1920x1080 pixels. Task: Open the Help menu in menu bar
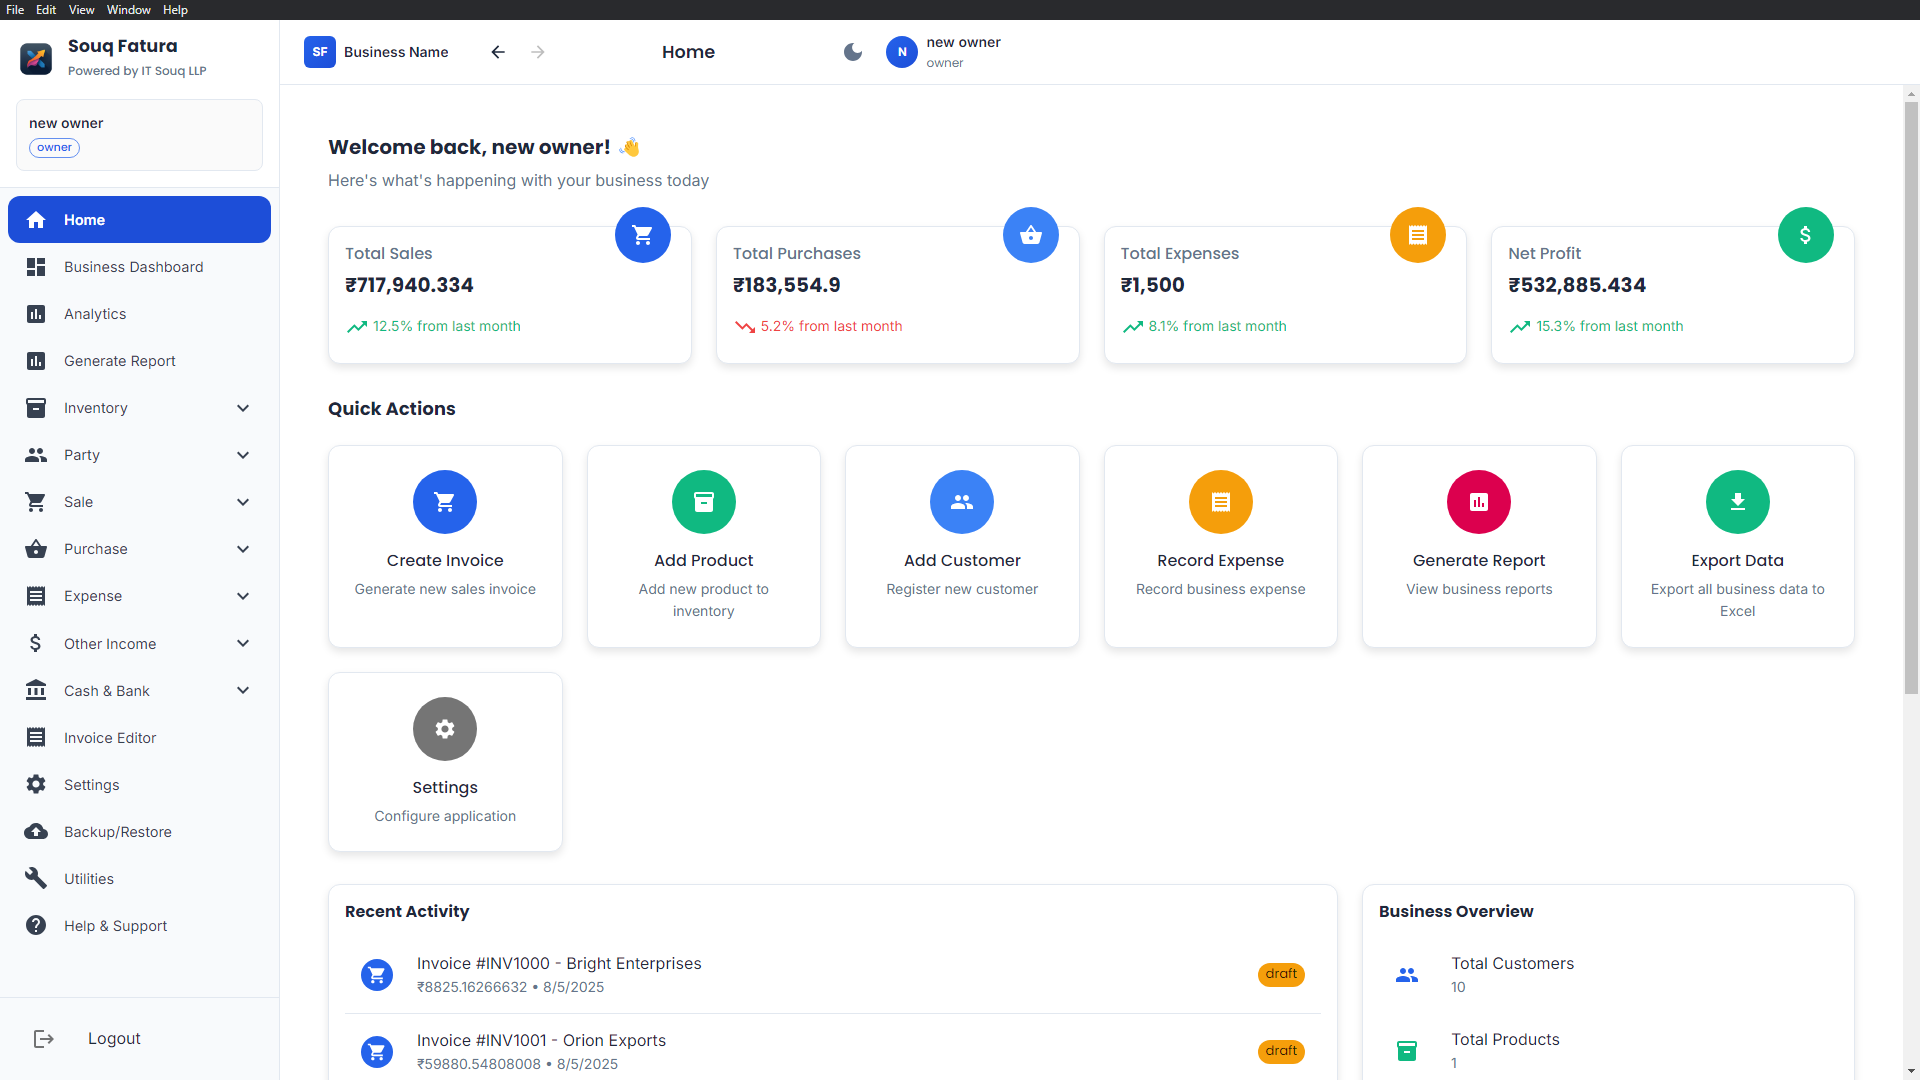point(175,10)
